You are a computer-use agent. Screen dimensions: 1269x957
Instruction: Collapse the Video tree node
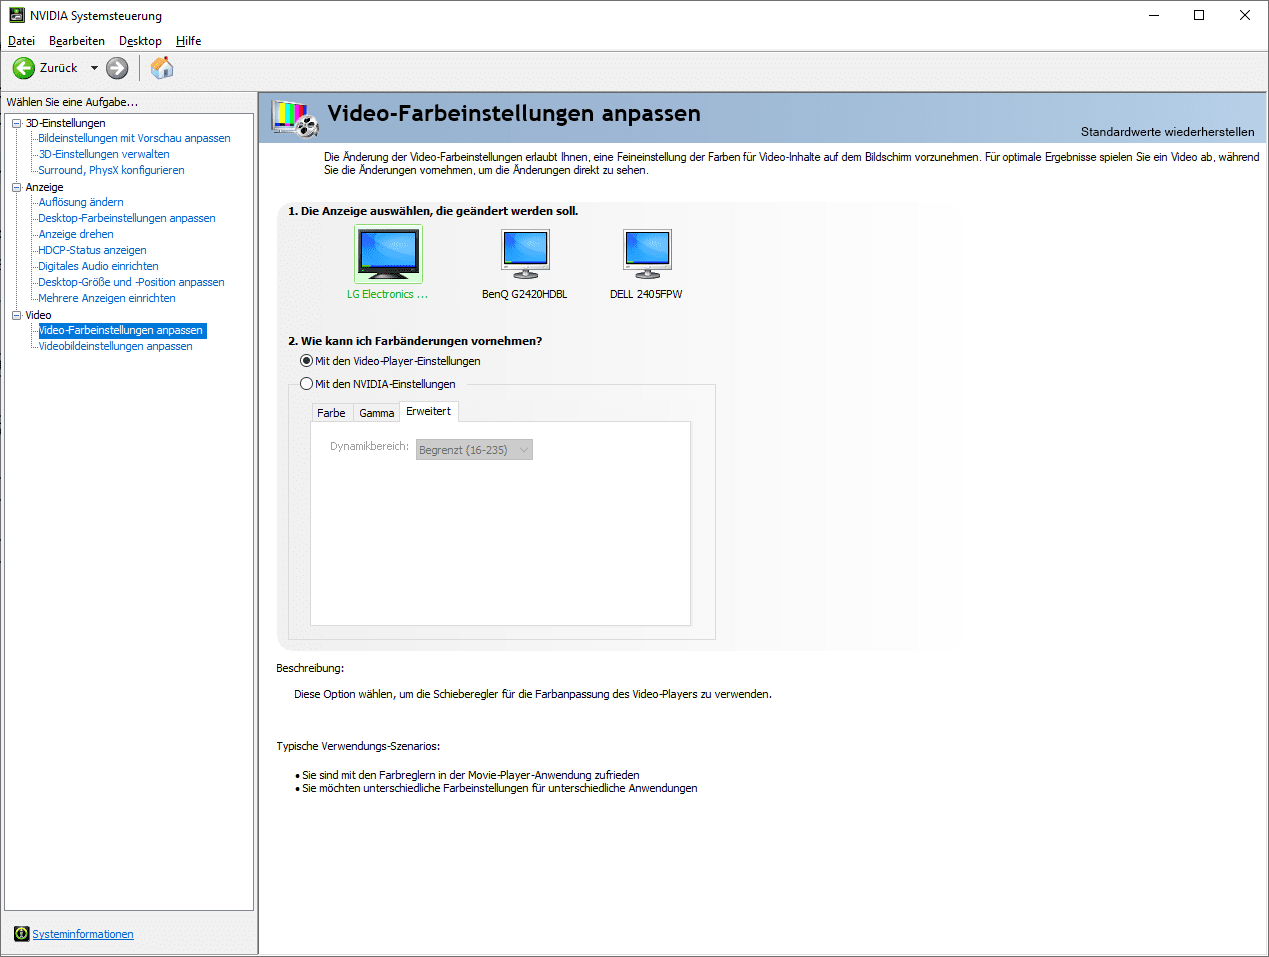click(x=16, y=315)
